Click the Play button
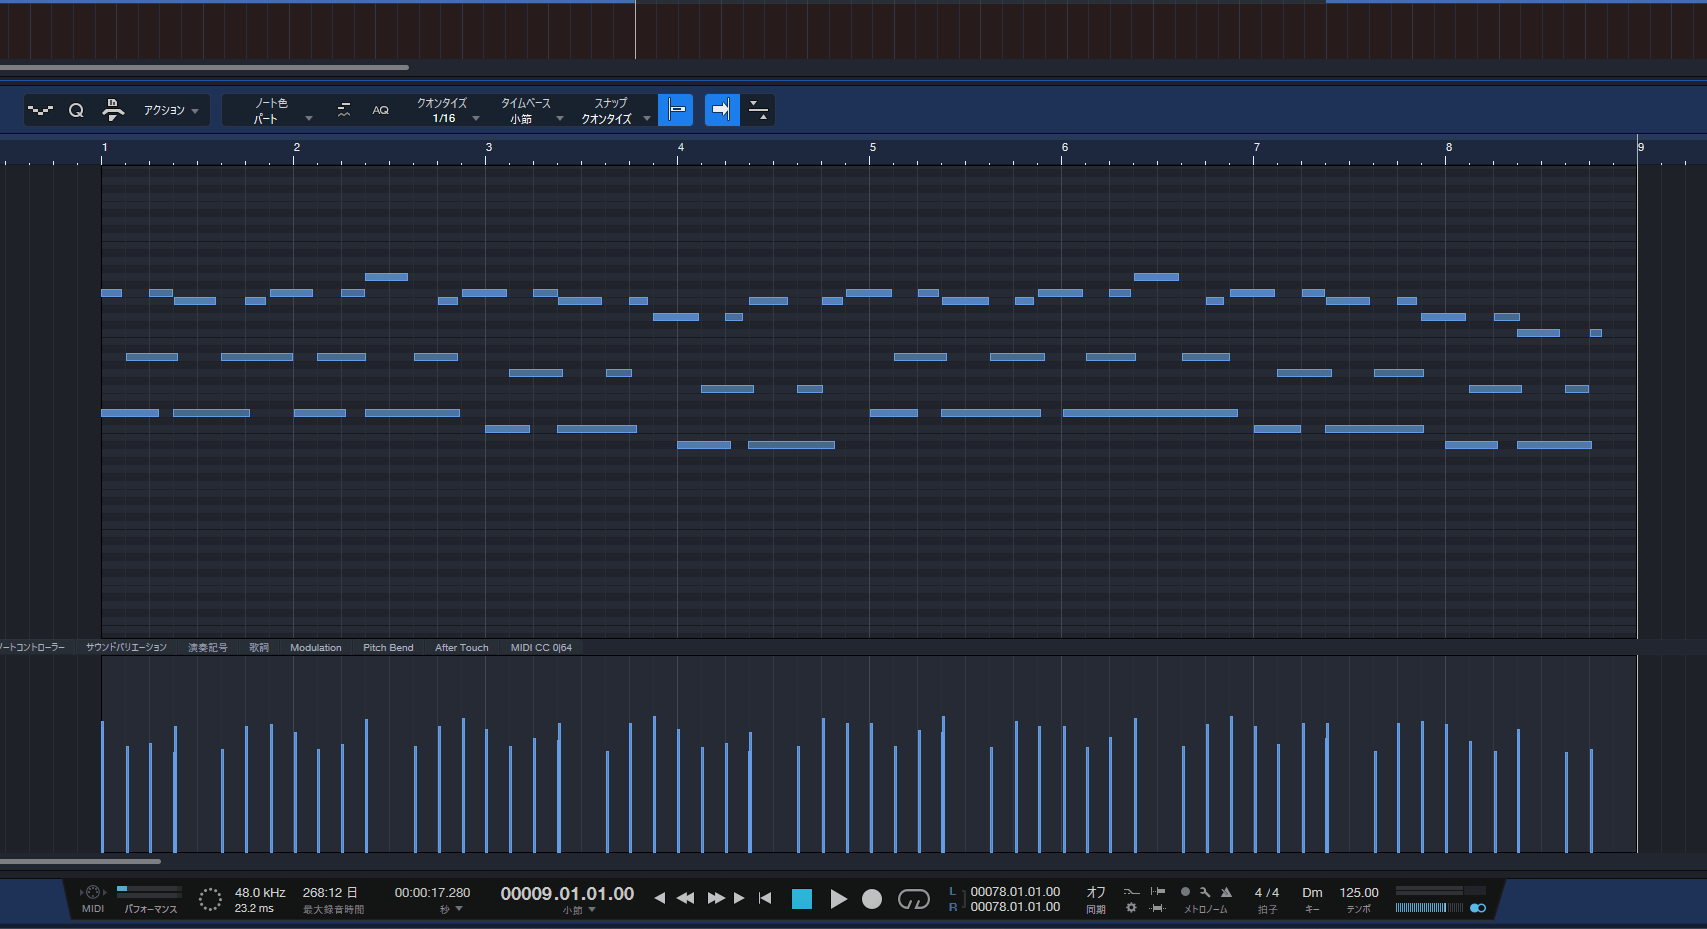The height and width of the screenshot is (929, 1707). click(838, 899)
